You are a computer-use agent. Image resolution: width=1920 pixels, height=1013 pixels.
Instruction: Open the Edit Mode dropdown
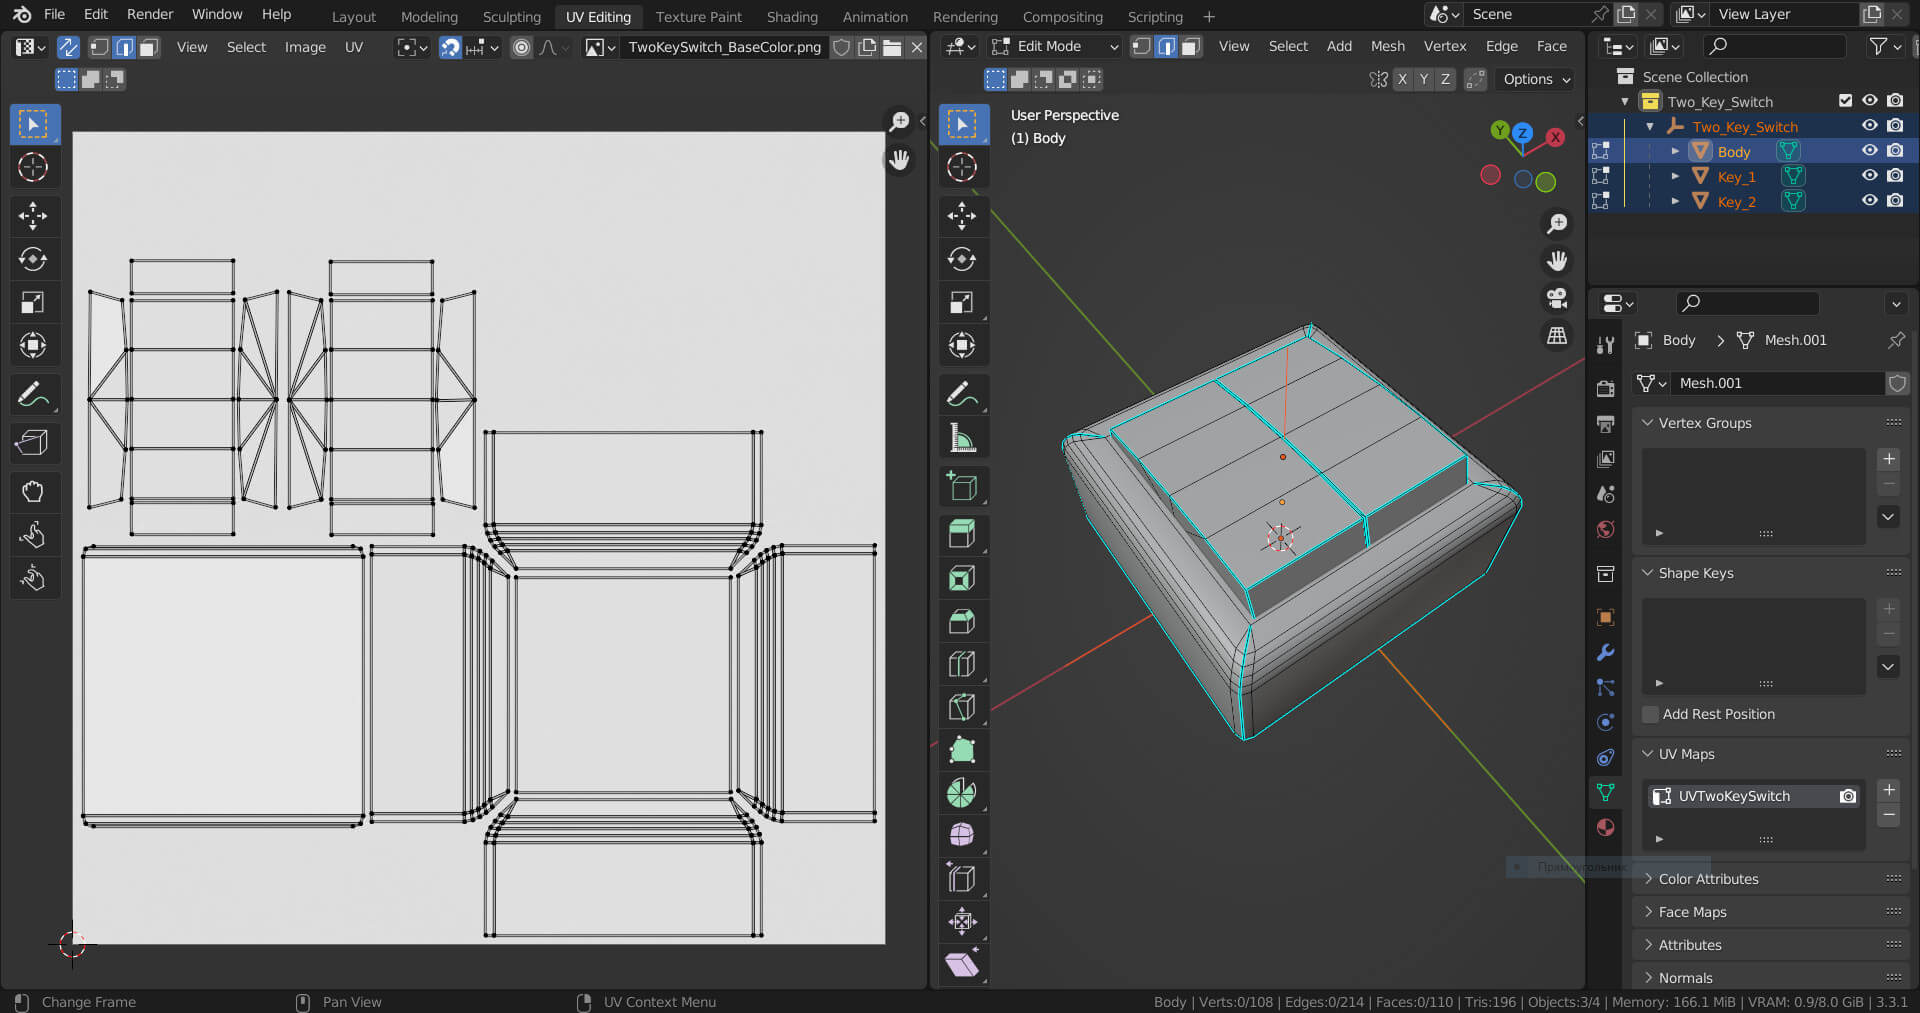coord(1055,47)
